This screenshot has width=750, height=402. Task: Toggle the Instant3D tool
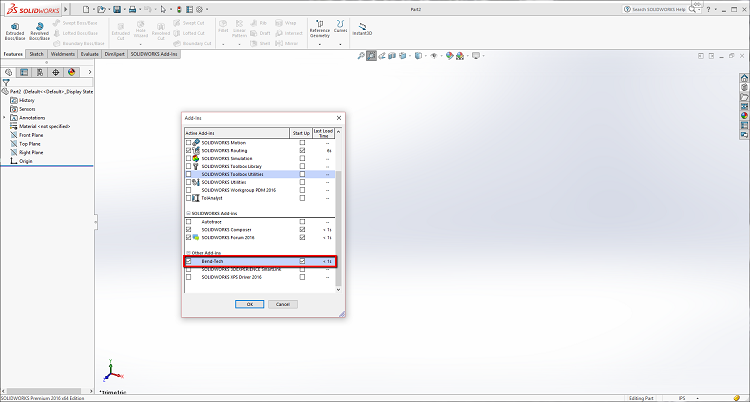tap(362, 29)
